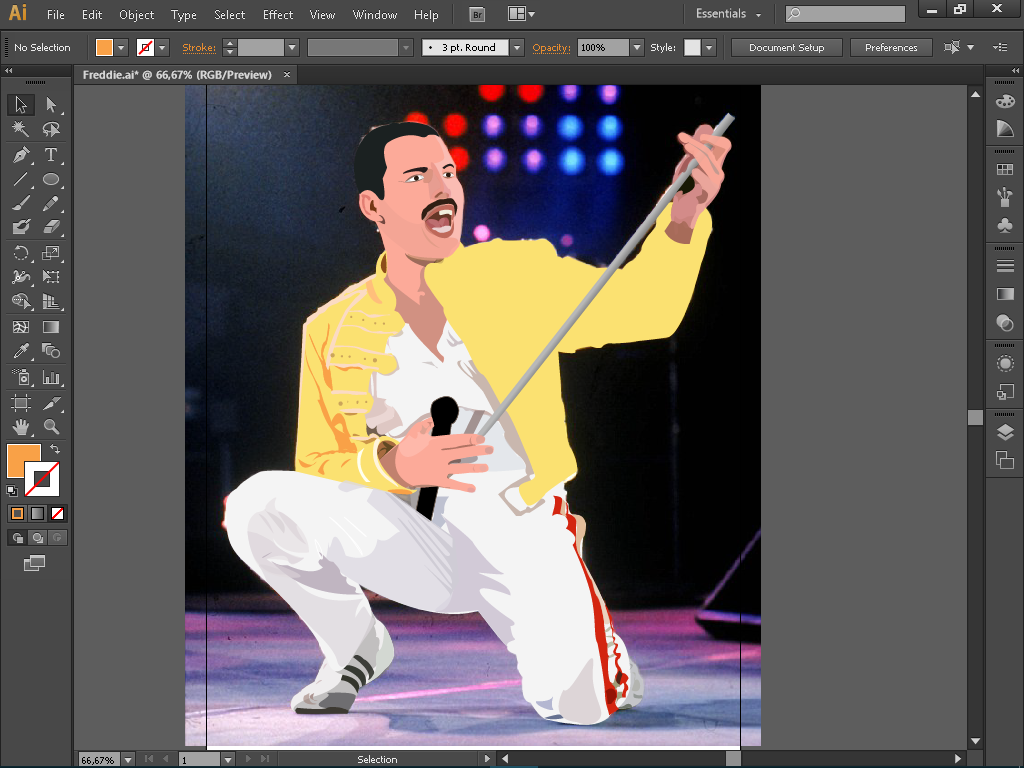
Task: Select the Pen tool
Action: click(x=20, y=155)
